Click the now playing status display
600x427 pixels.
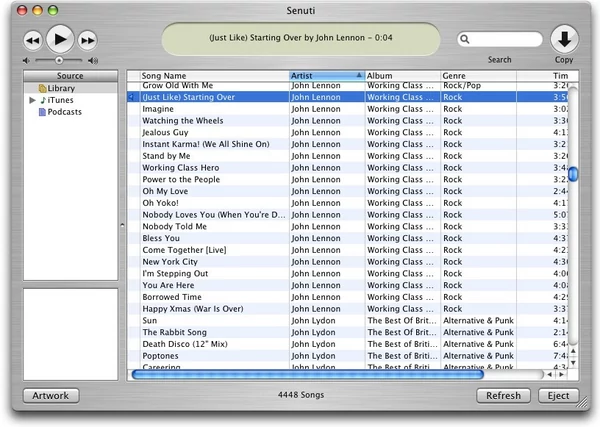pyautogui.click(x=301, y=39)
